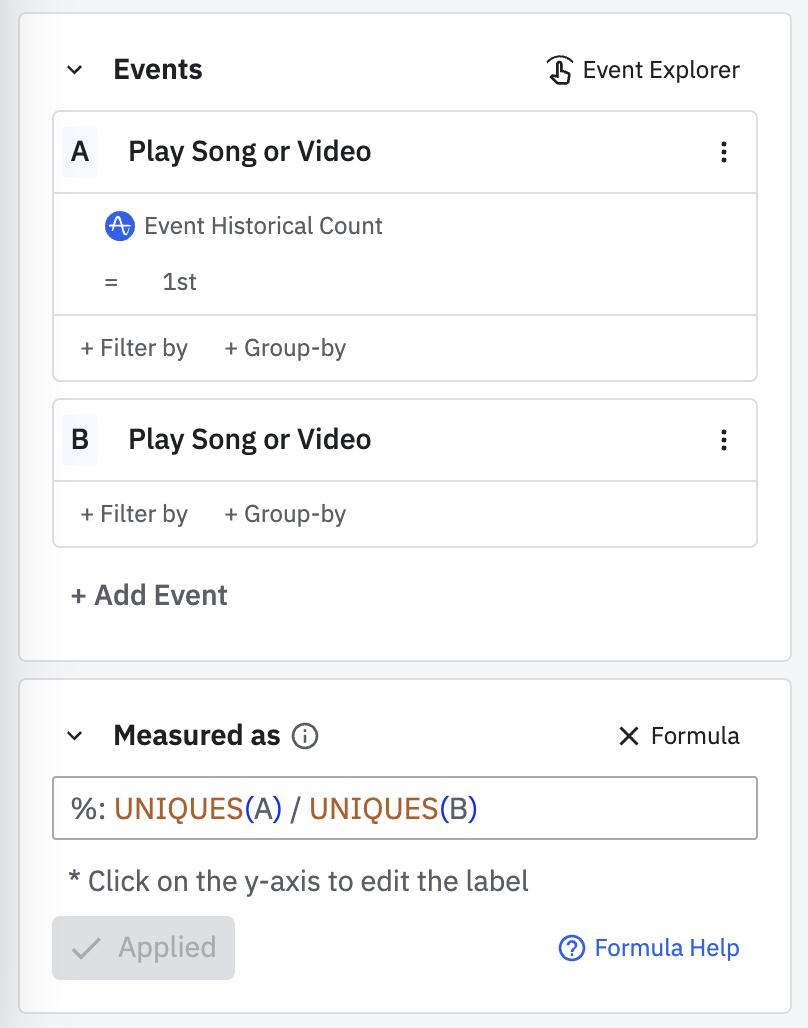
Task: Open the Formula Help link
Action: tap(666, 948)
